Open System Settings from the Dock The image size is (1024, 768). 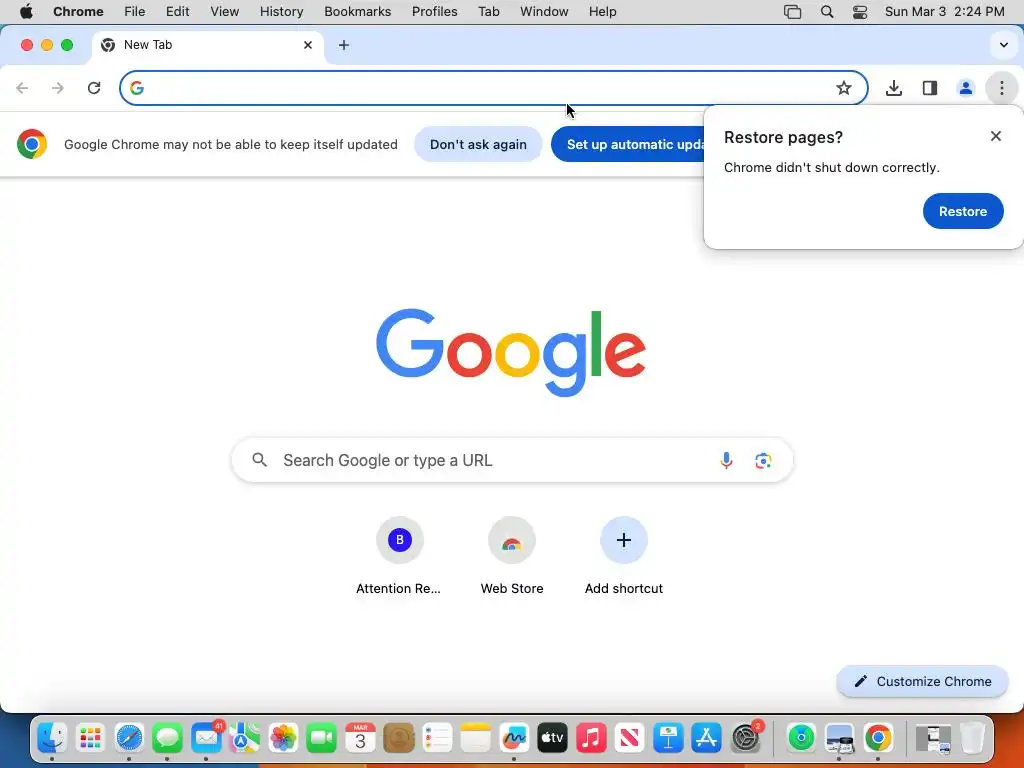point(745,738)
